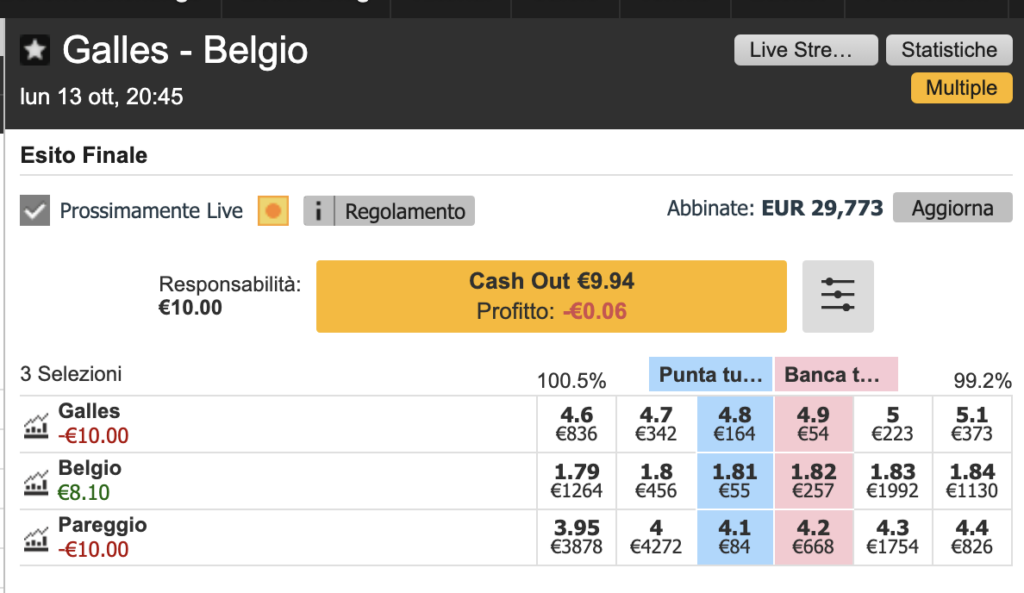Viewport: 1024px width, 593px height.
Task: Click the Banca tutto column header
Action: pyautogui.click(x=836, y=375)
